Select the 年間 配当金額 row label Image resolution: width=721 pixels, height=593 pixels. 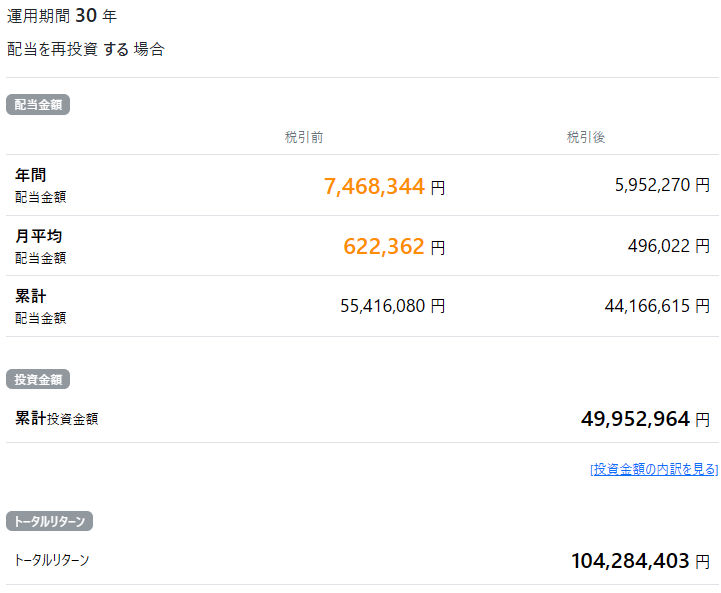tap(40, 185)
